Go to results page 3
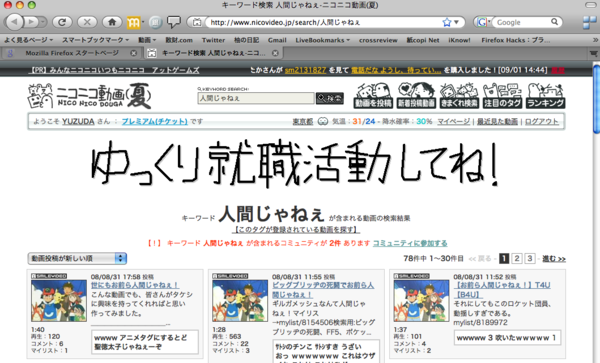 tap(530, 259)
